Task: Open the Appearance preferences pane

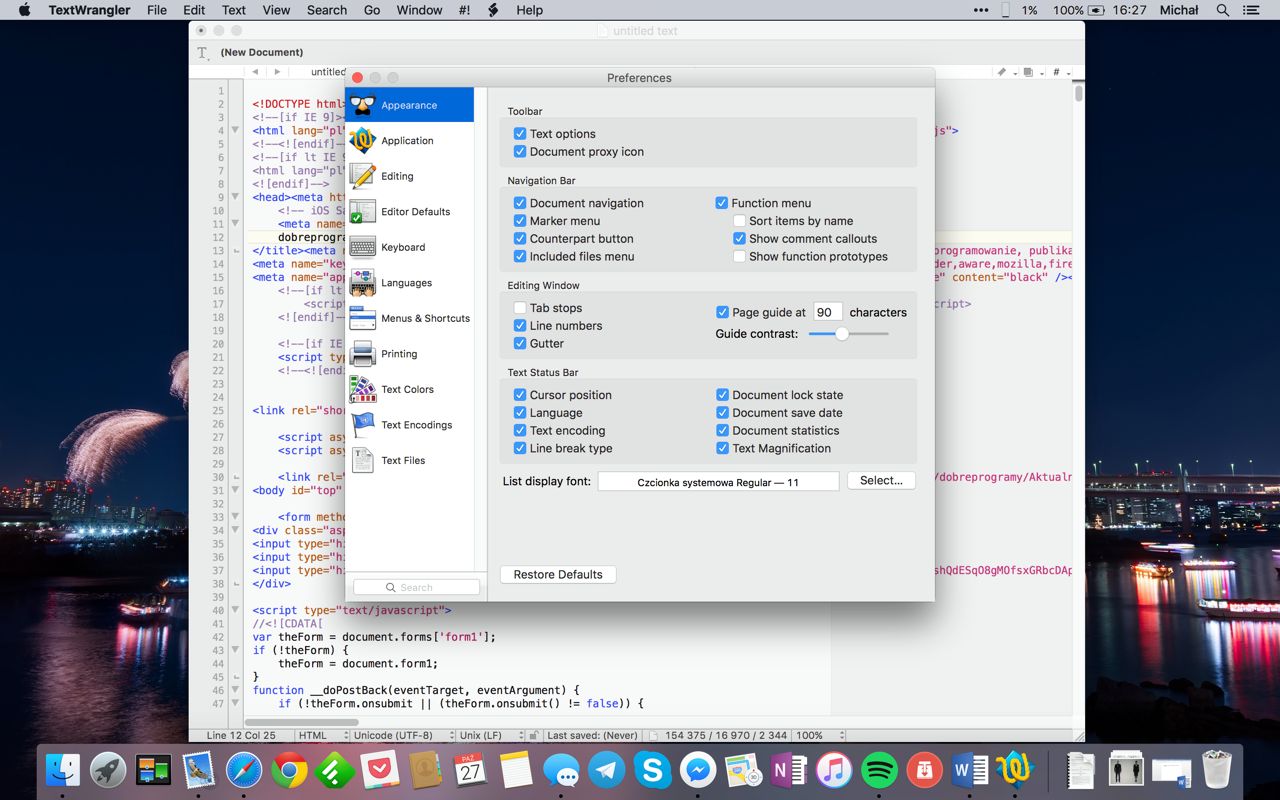Action: tap(409, 105)
